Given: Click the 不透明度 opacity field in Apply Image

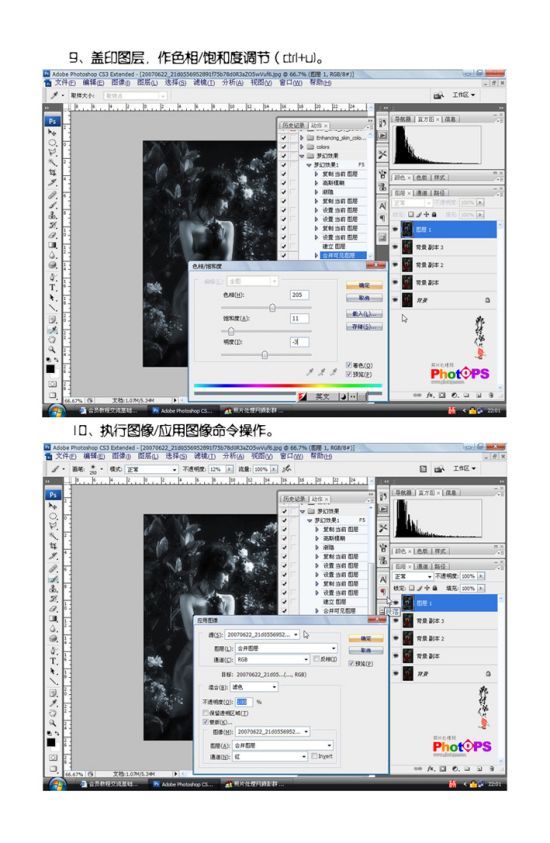Looking at the screenshot, I should [x=243, y=702].
